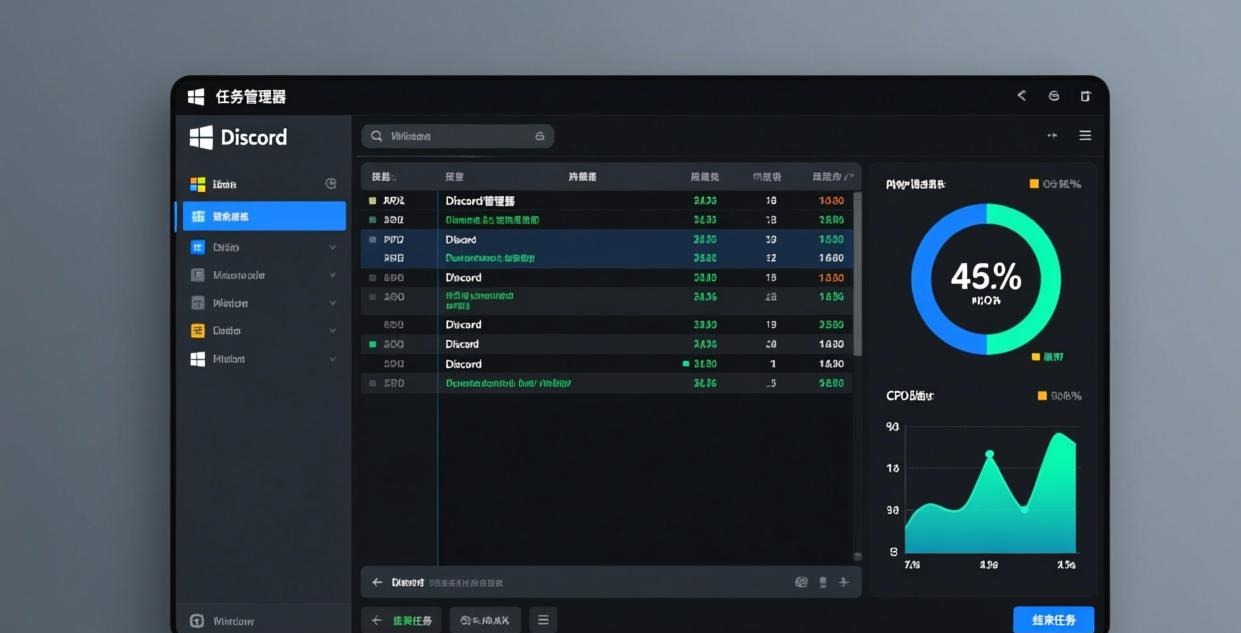Image resolution: width=1241 pixels, height=633 pixels.
Task: Select the Discord row with green square marker
Action: point(606,344)
